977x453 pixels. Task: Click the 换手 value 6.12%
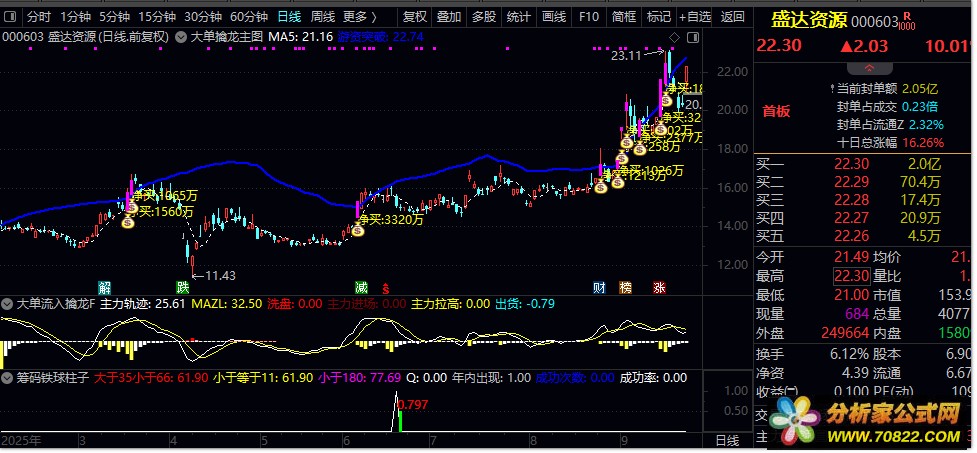849,355
